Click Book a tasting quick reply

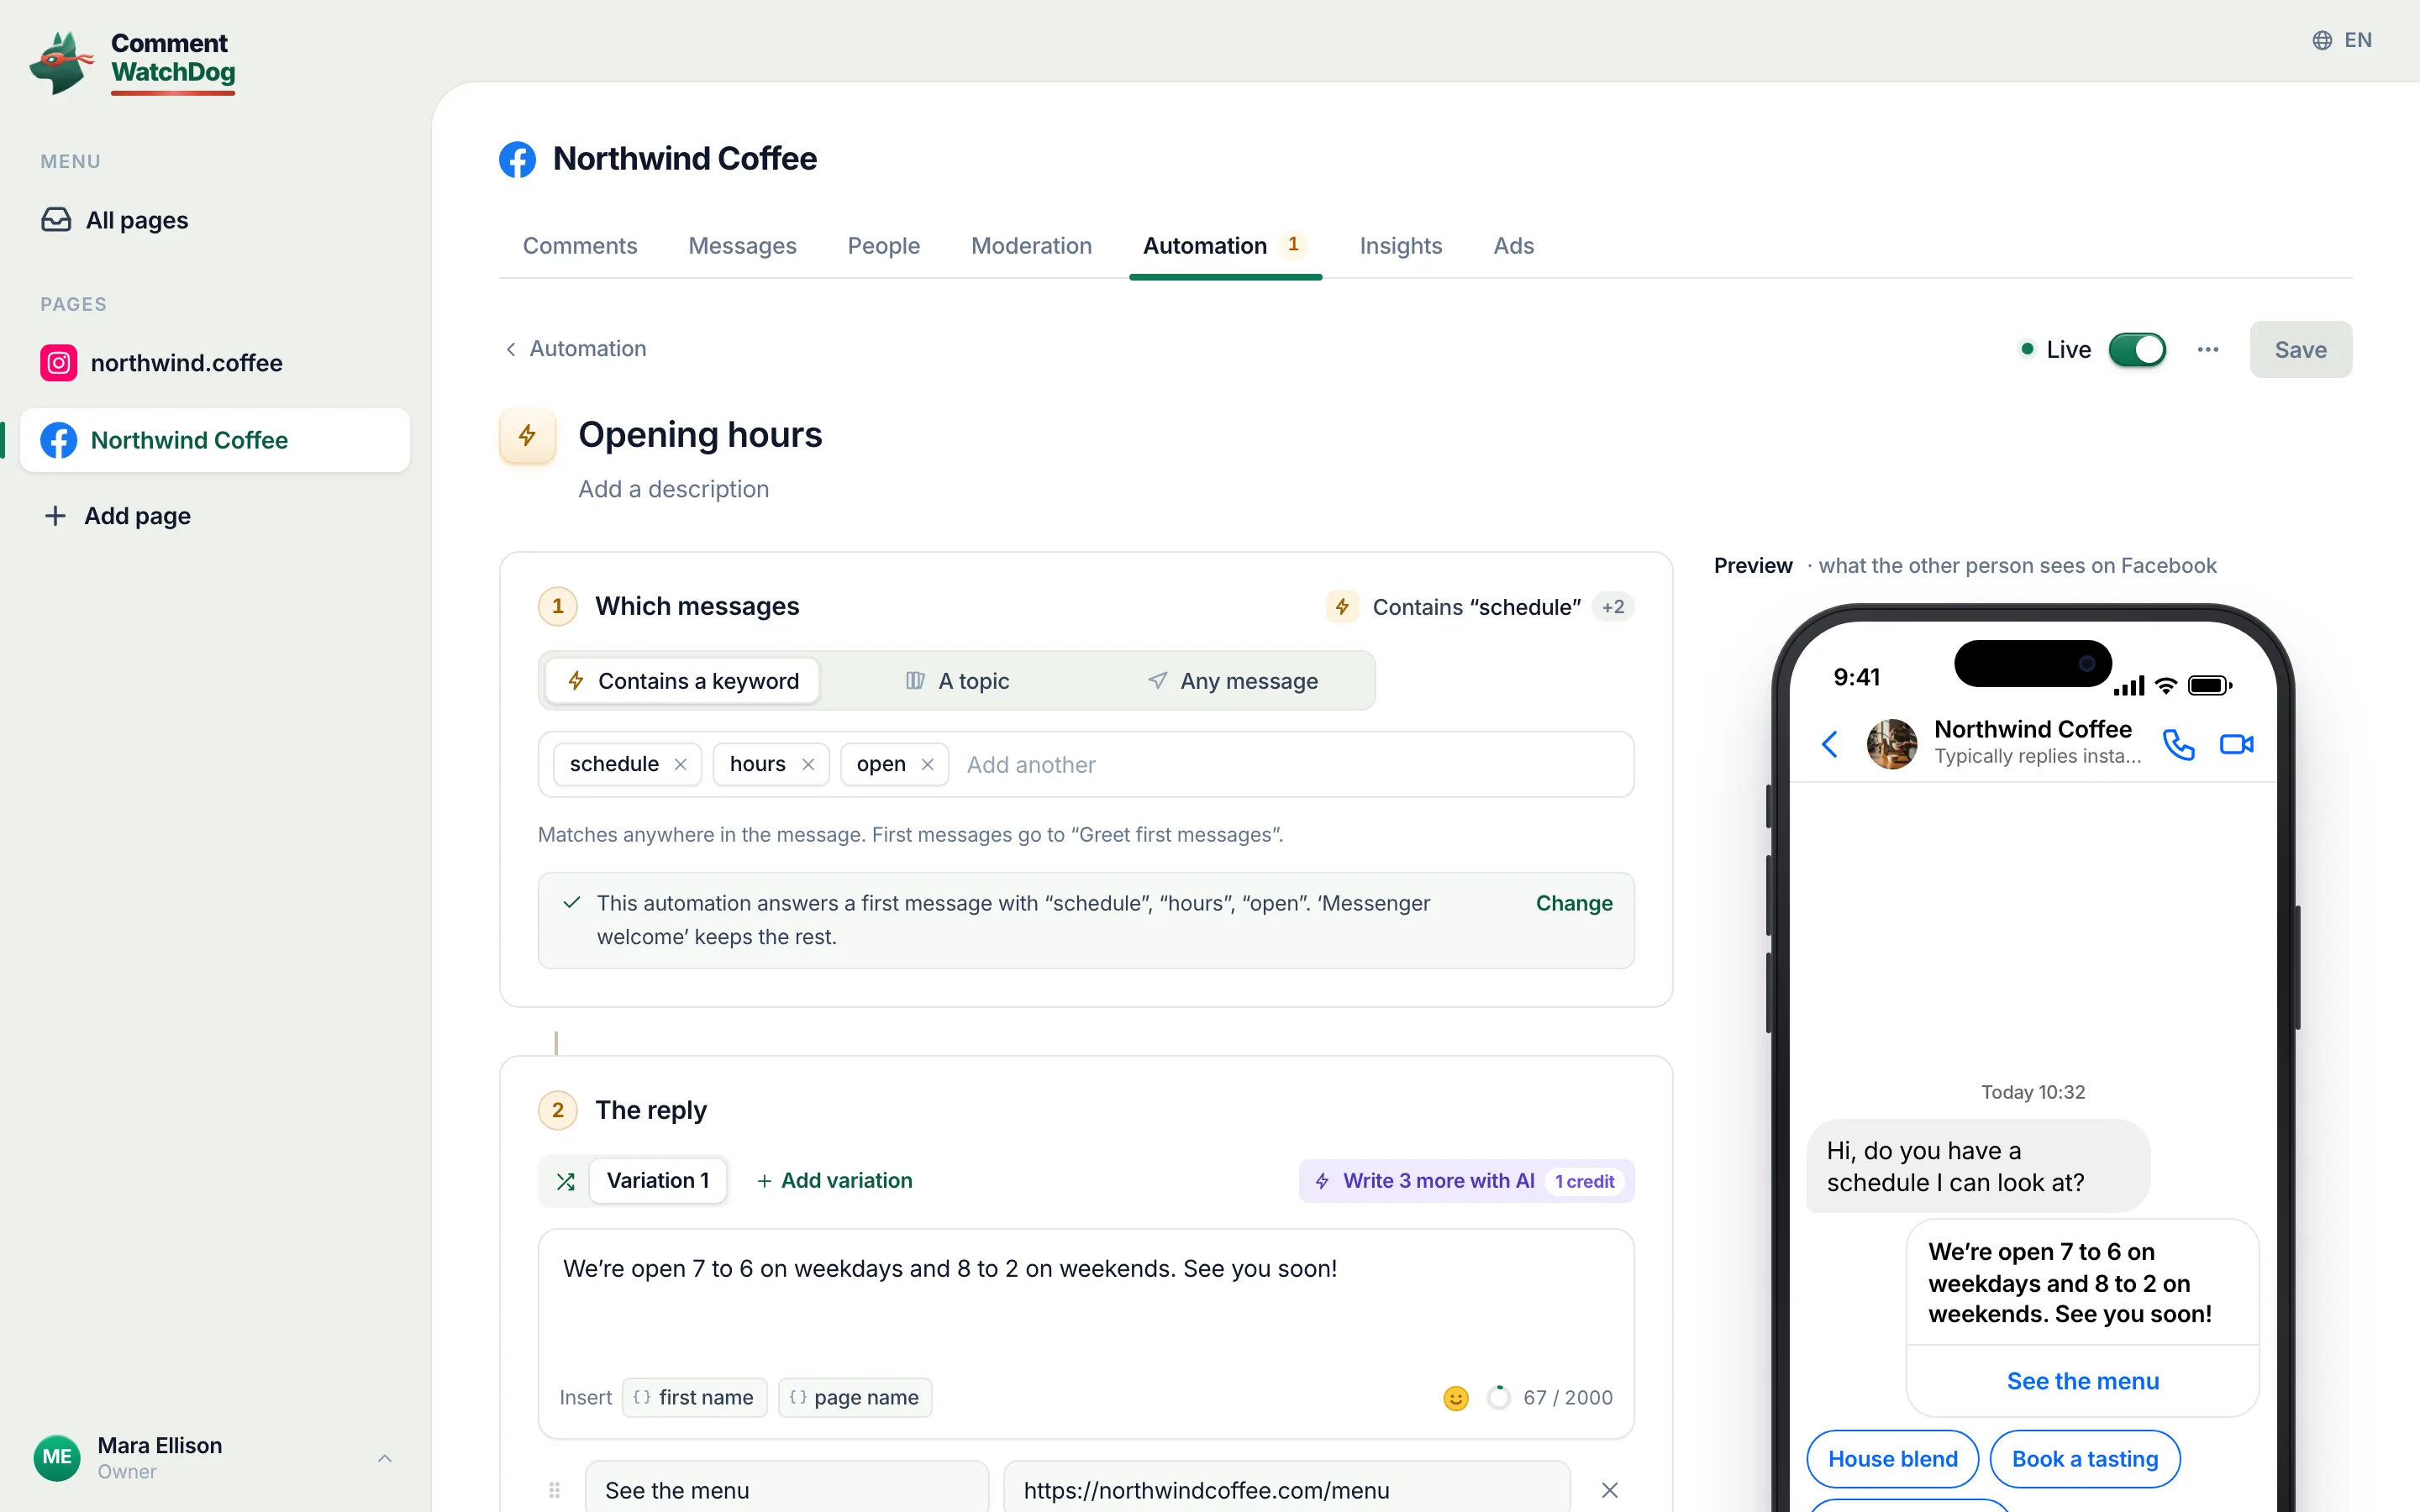2084,1459
